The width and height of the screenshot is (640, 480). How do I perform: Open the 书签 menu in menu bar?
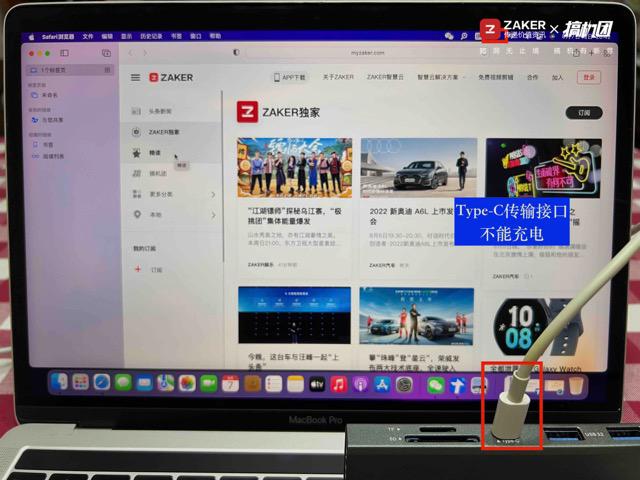coord(176,36)
